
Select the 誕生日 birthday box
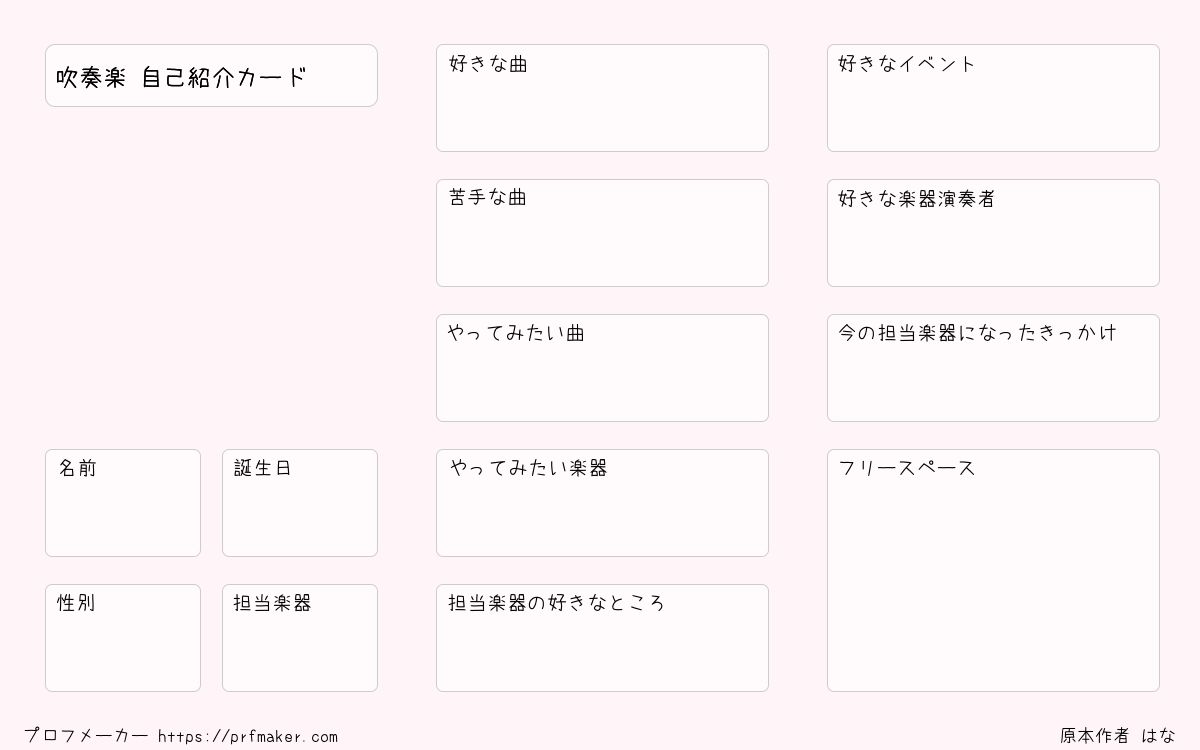click(300, 503)
